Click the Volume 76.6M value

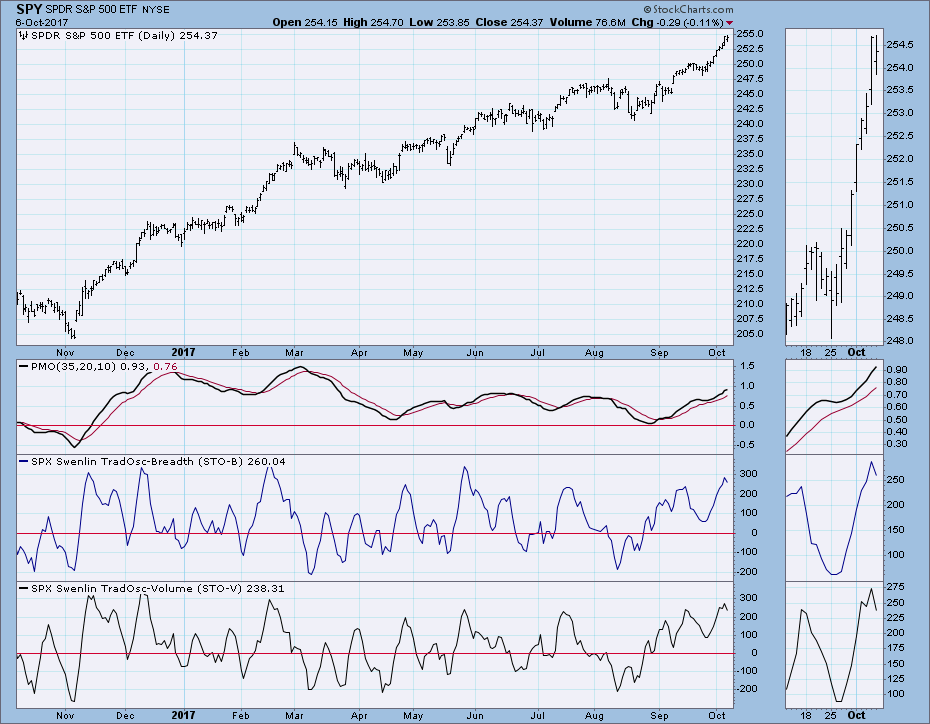587,23
